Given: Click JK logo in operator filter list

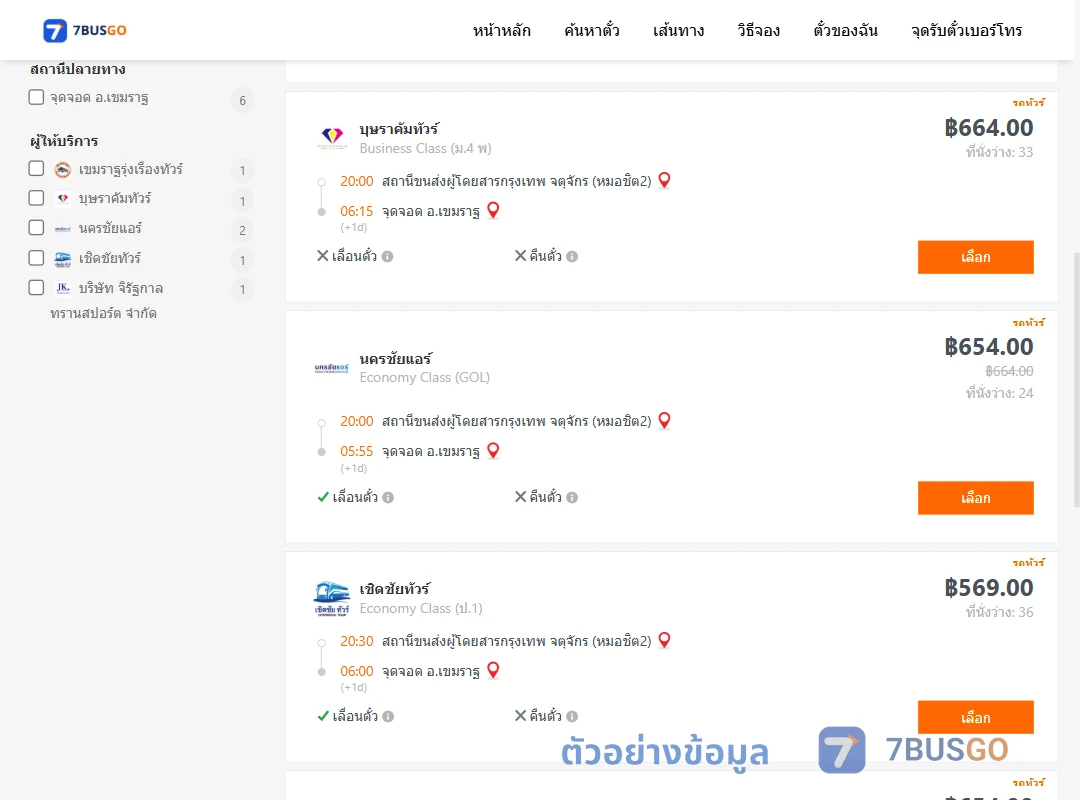Looking at the screenshot, I should pos(63,288).
